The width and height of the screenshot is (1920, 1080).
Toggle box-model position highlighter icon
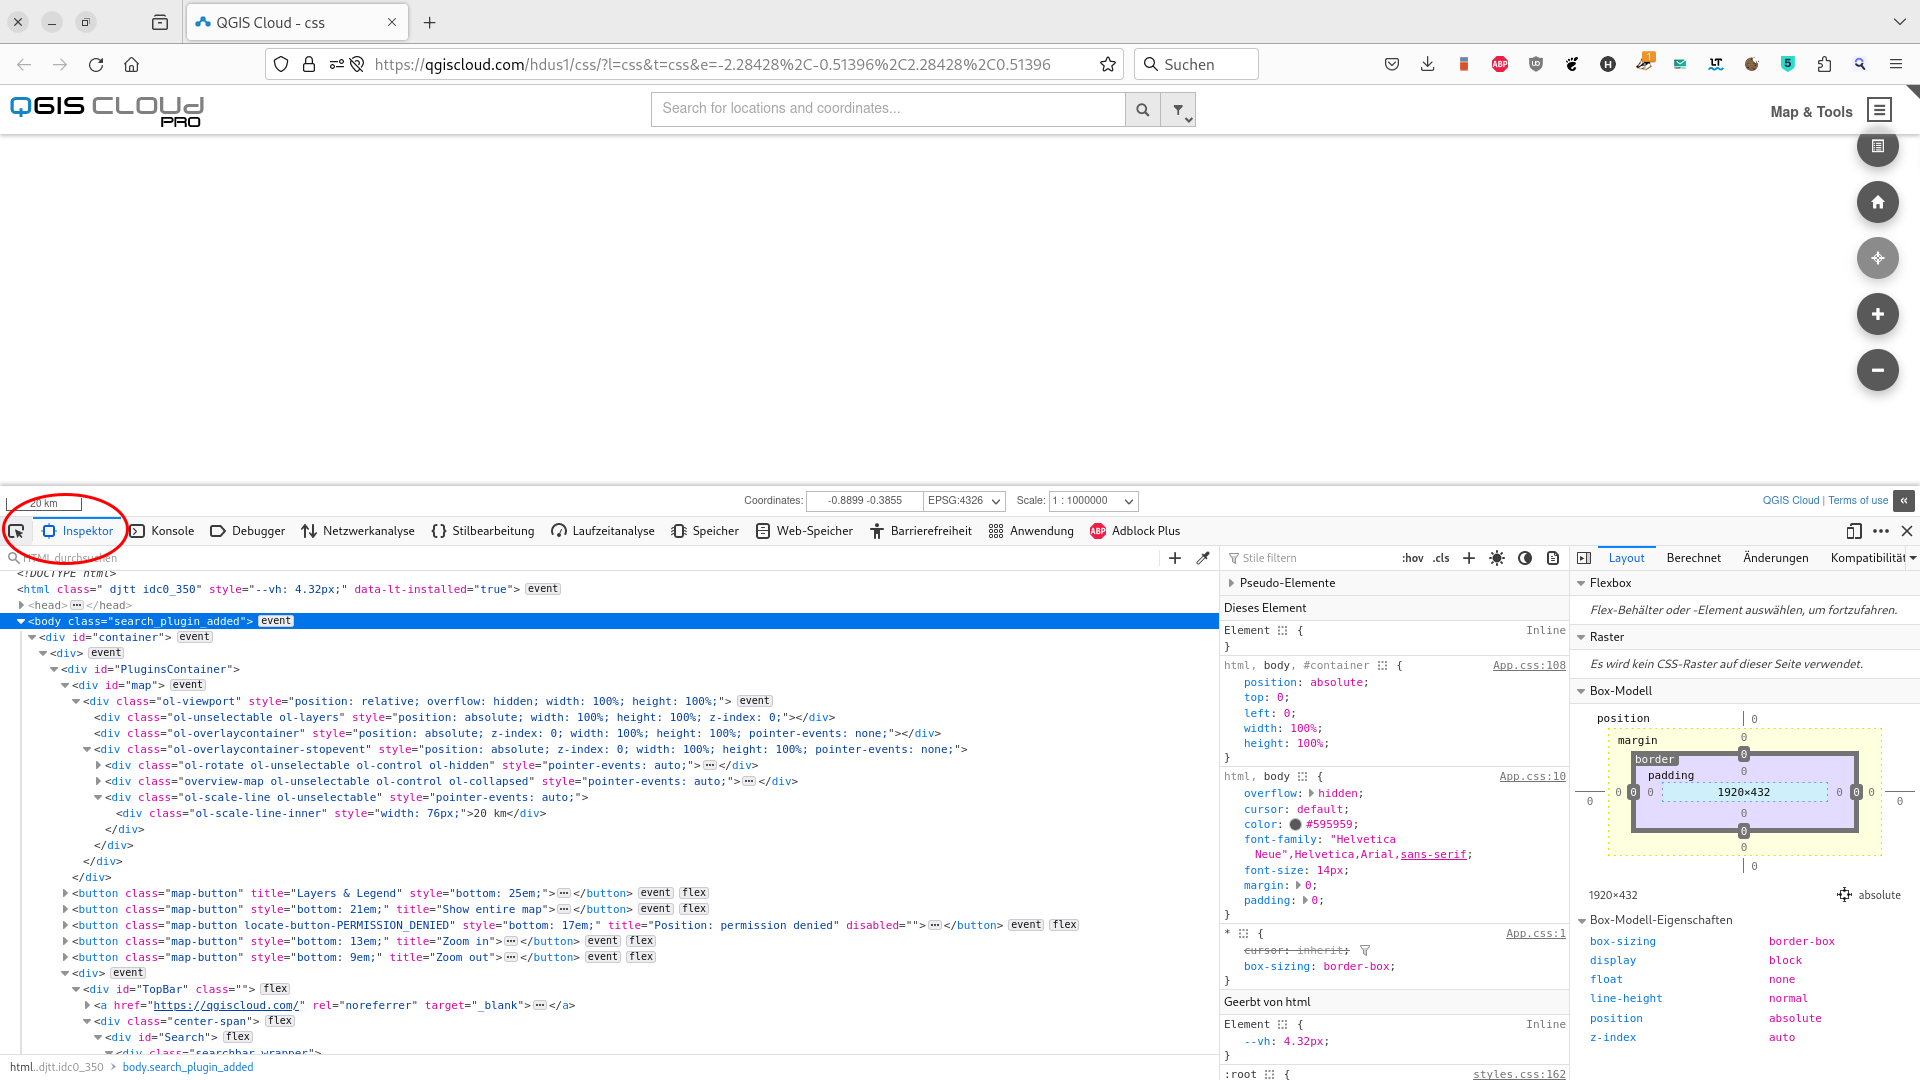coord(1844,894)
